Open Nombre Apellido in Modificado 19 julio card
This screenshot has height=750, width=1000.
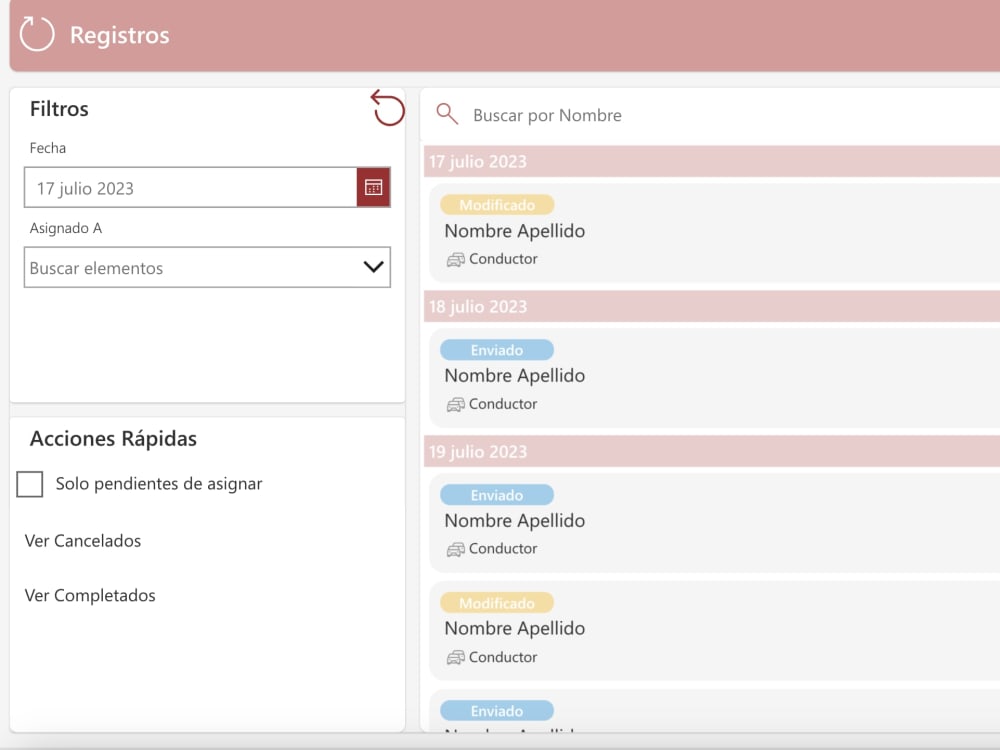tap(515, 629)
